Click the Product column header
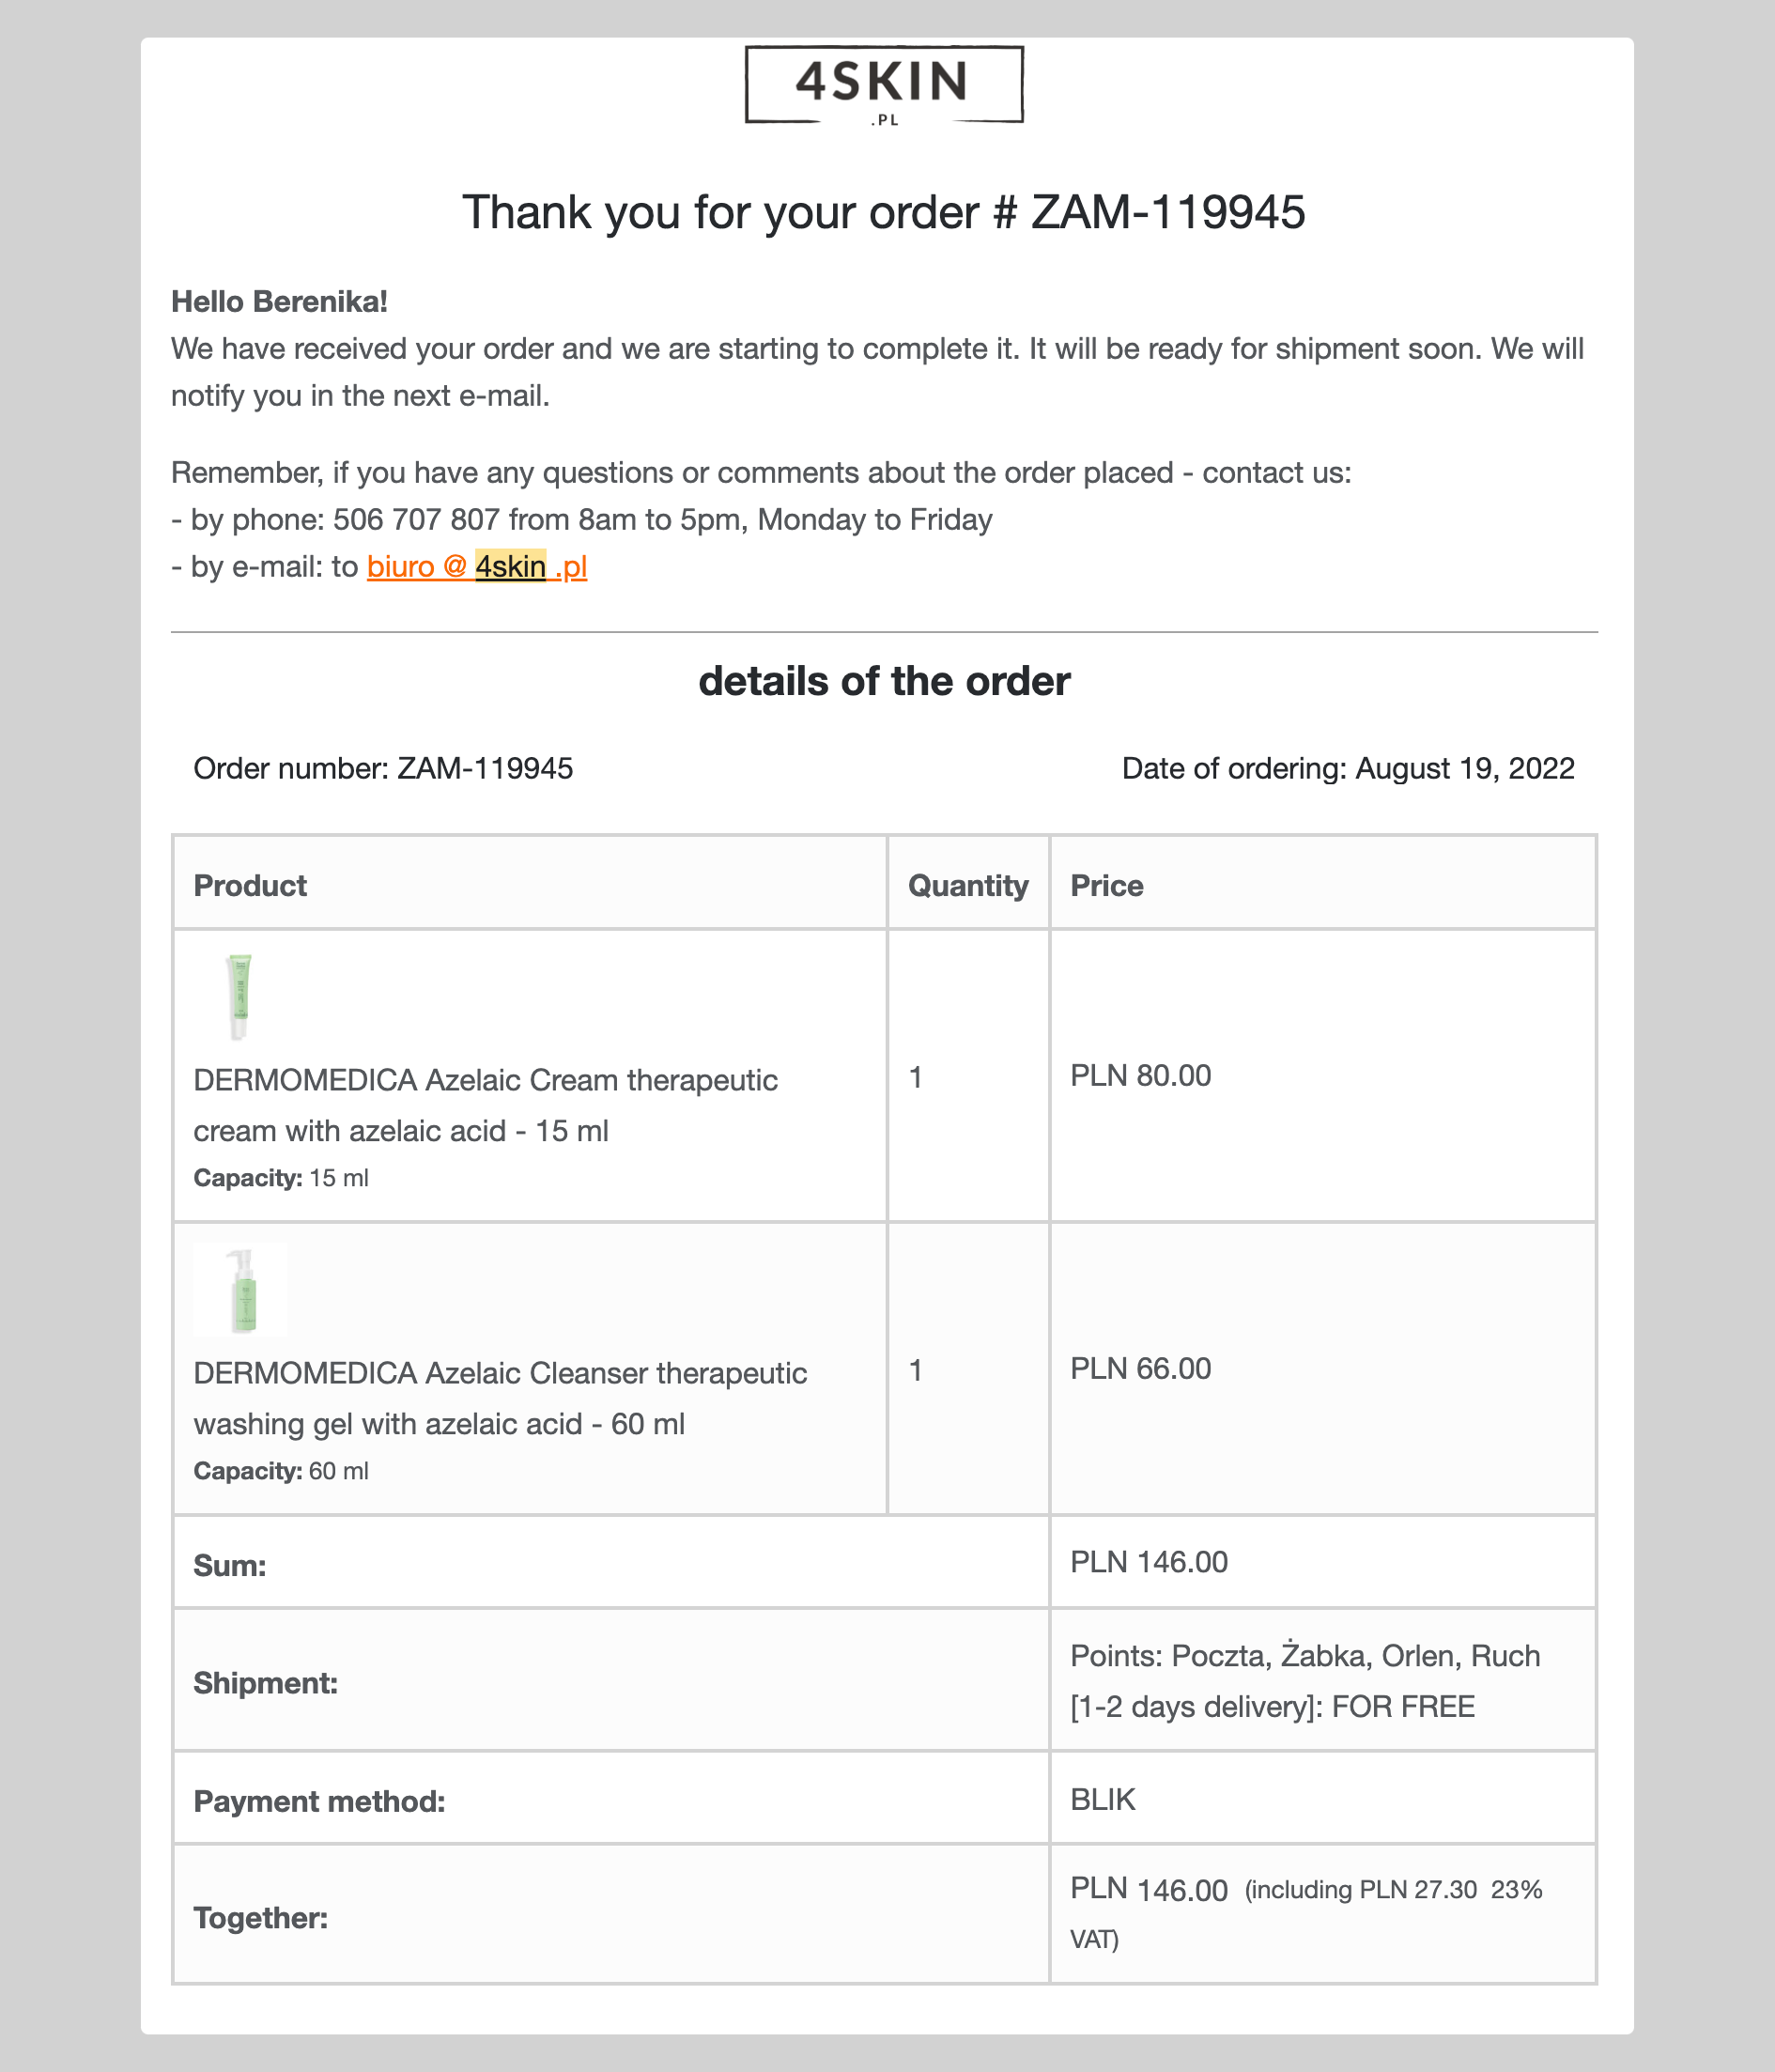Viewport: 1775px width, 2072px height. (x=250, y=885)
